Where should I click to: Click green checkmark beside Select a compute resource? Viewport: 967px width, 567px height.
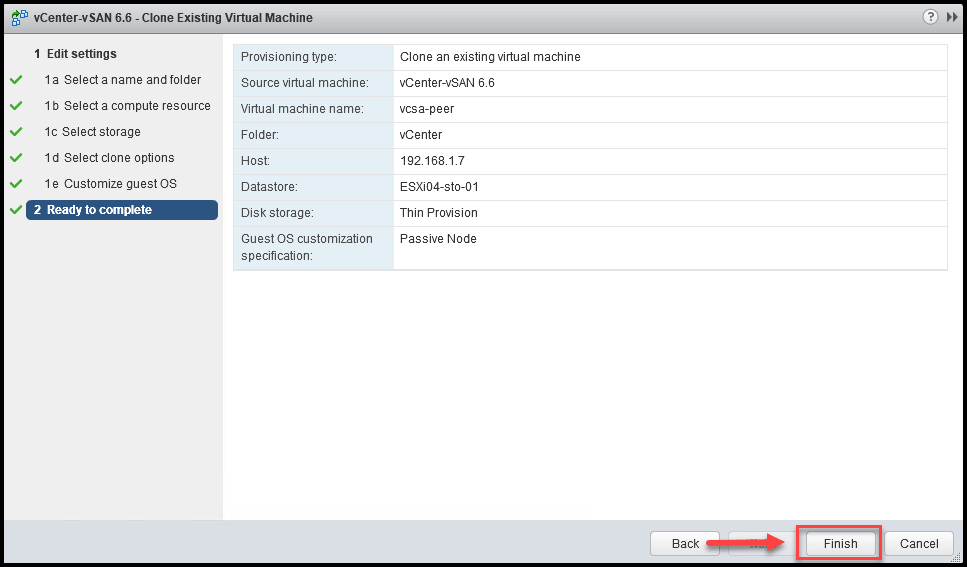tap(17, 106)
